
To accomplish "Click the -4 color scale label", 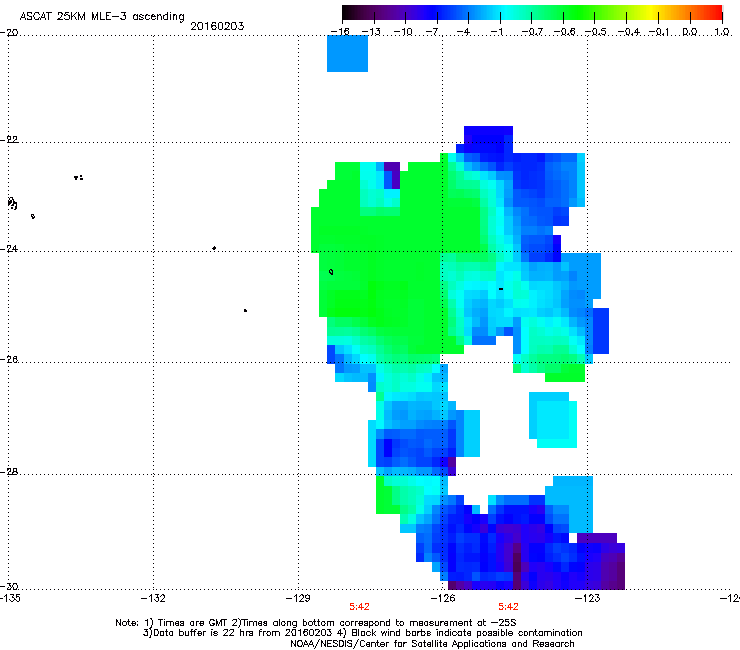I will [465, 32].
